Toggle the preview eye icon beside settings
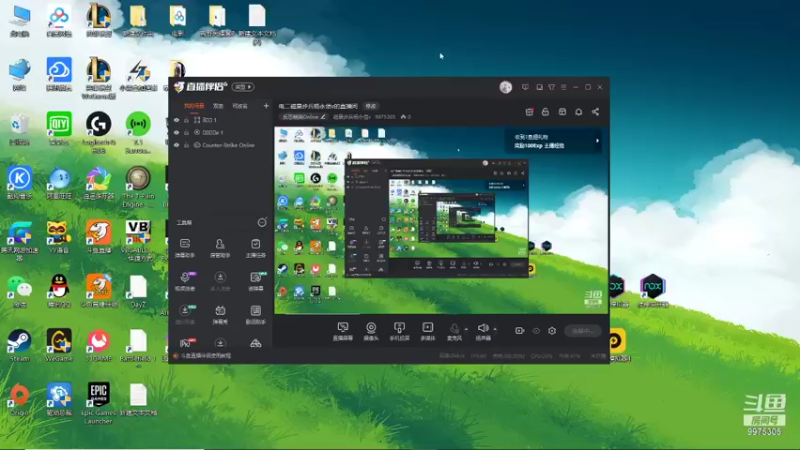 coord(536,331)
